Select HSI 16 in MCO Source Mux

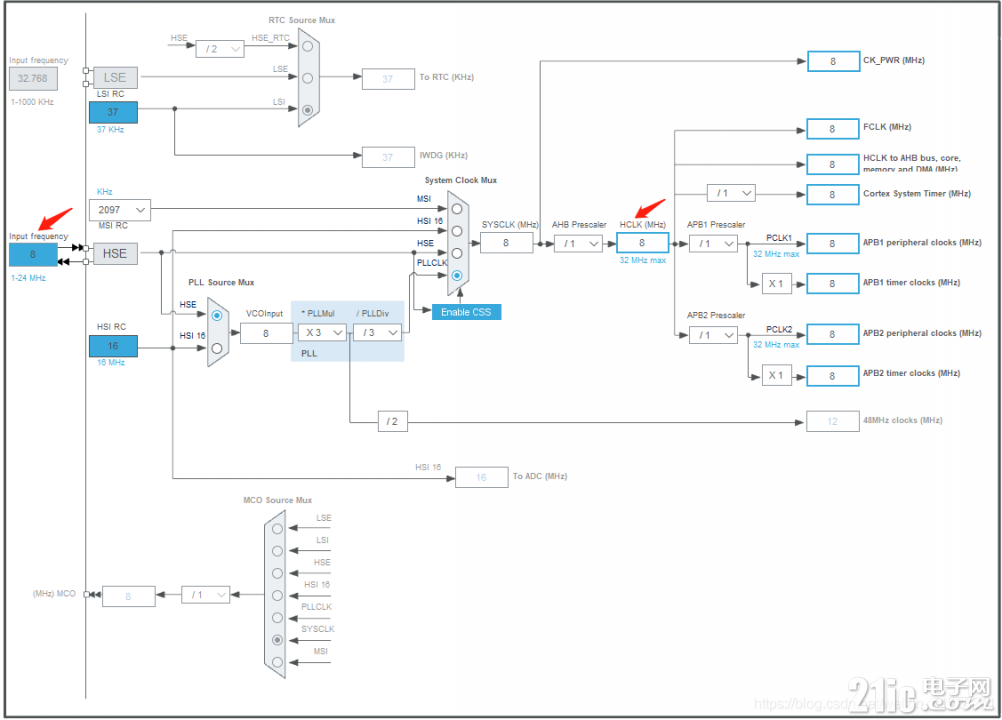[x=277, y=595]
